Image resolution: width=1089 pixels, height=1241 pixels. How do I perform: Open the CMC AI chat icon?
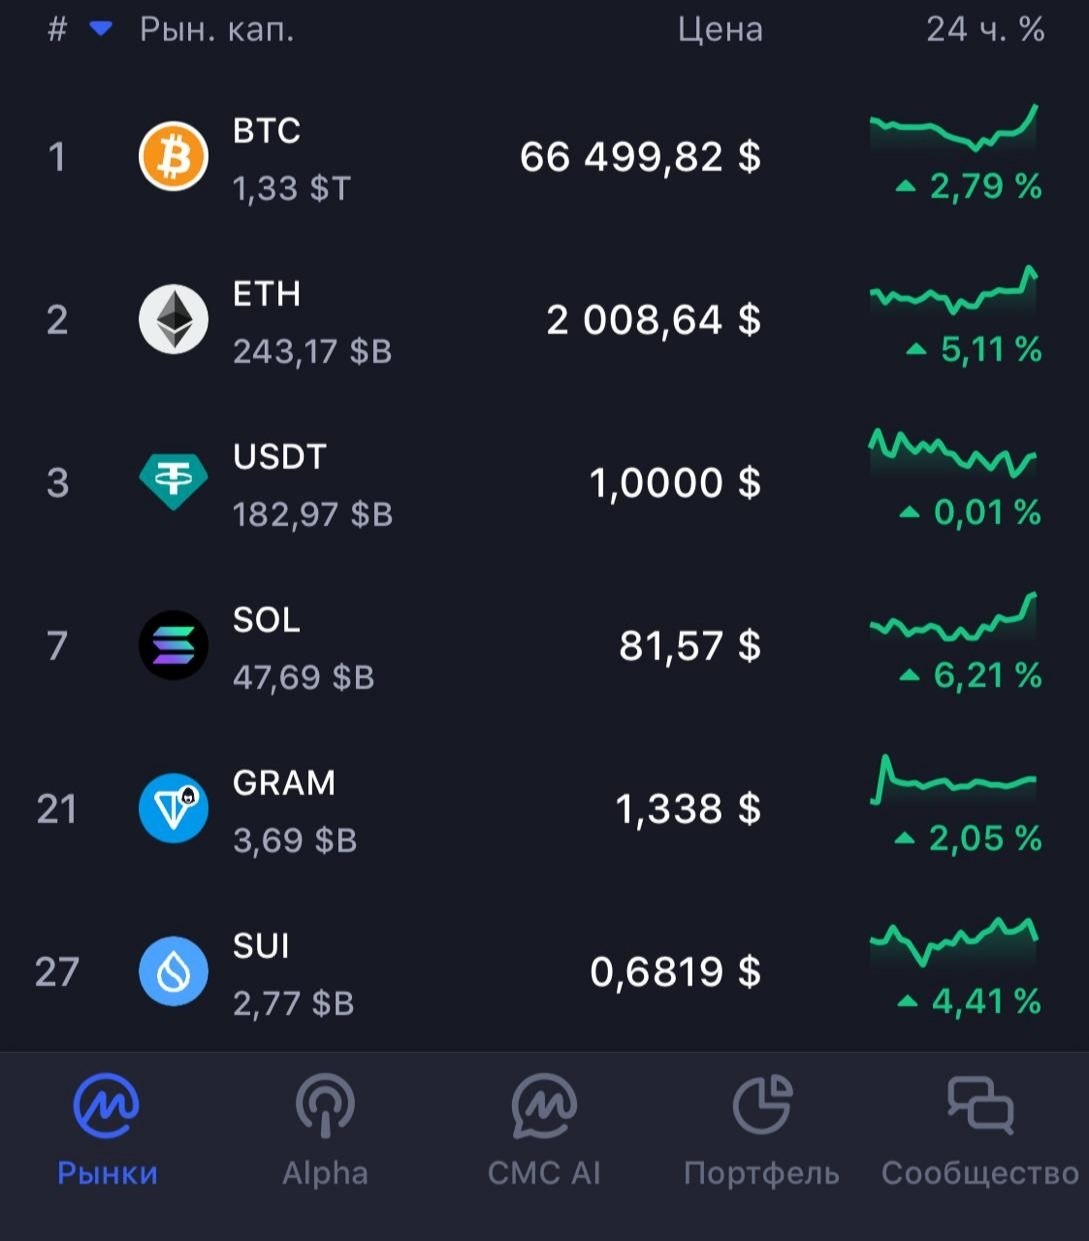[x=544, y=1105]
